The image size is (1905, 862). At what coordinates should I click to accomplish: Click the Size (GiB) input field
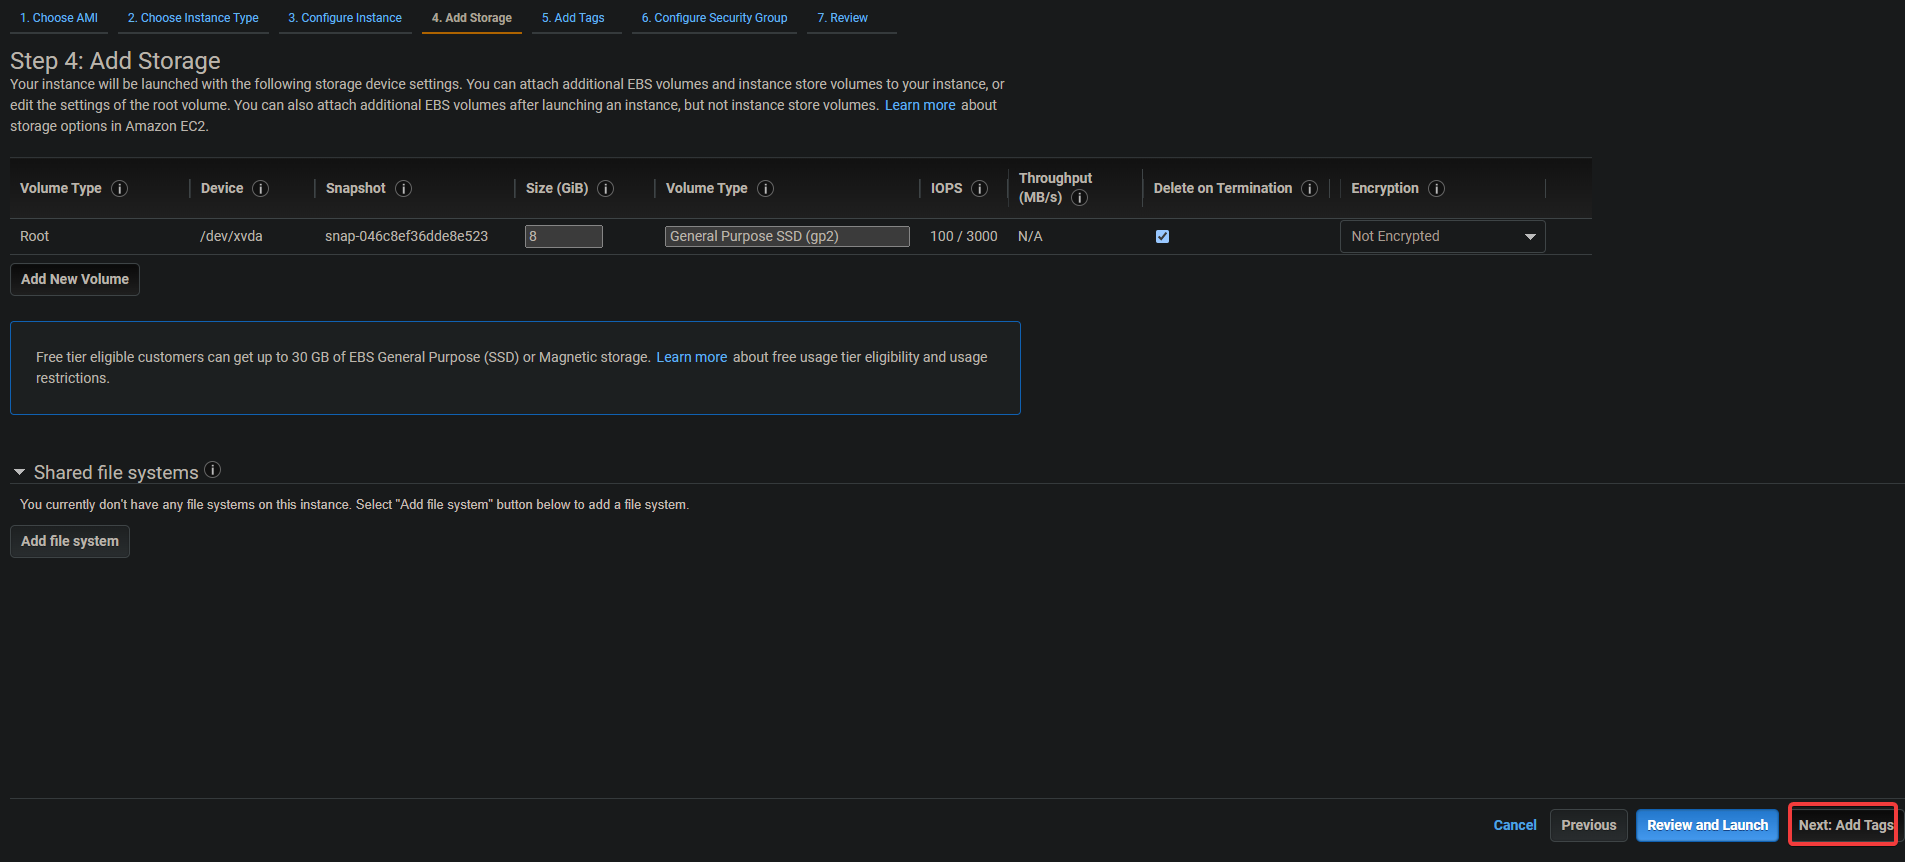coord(564,237)
